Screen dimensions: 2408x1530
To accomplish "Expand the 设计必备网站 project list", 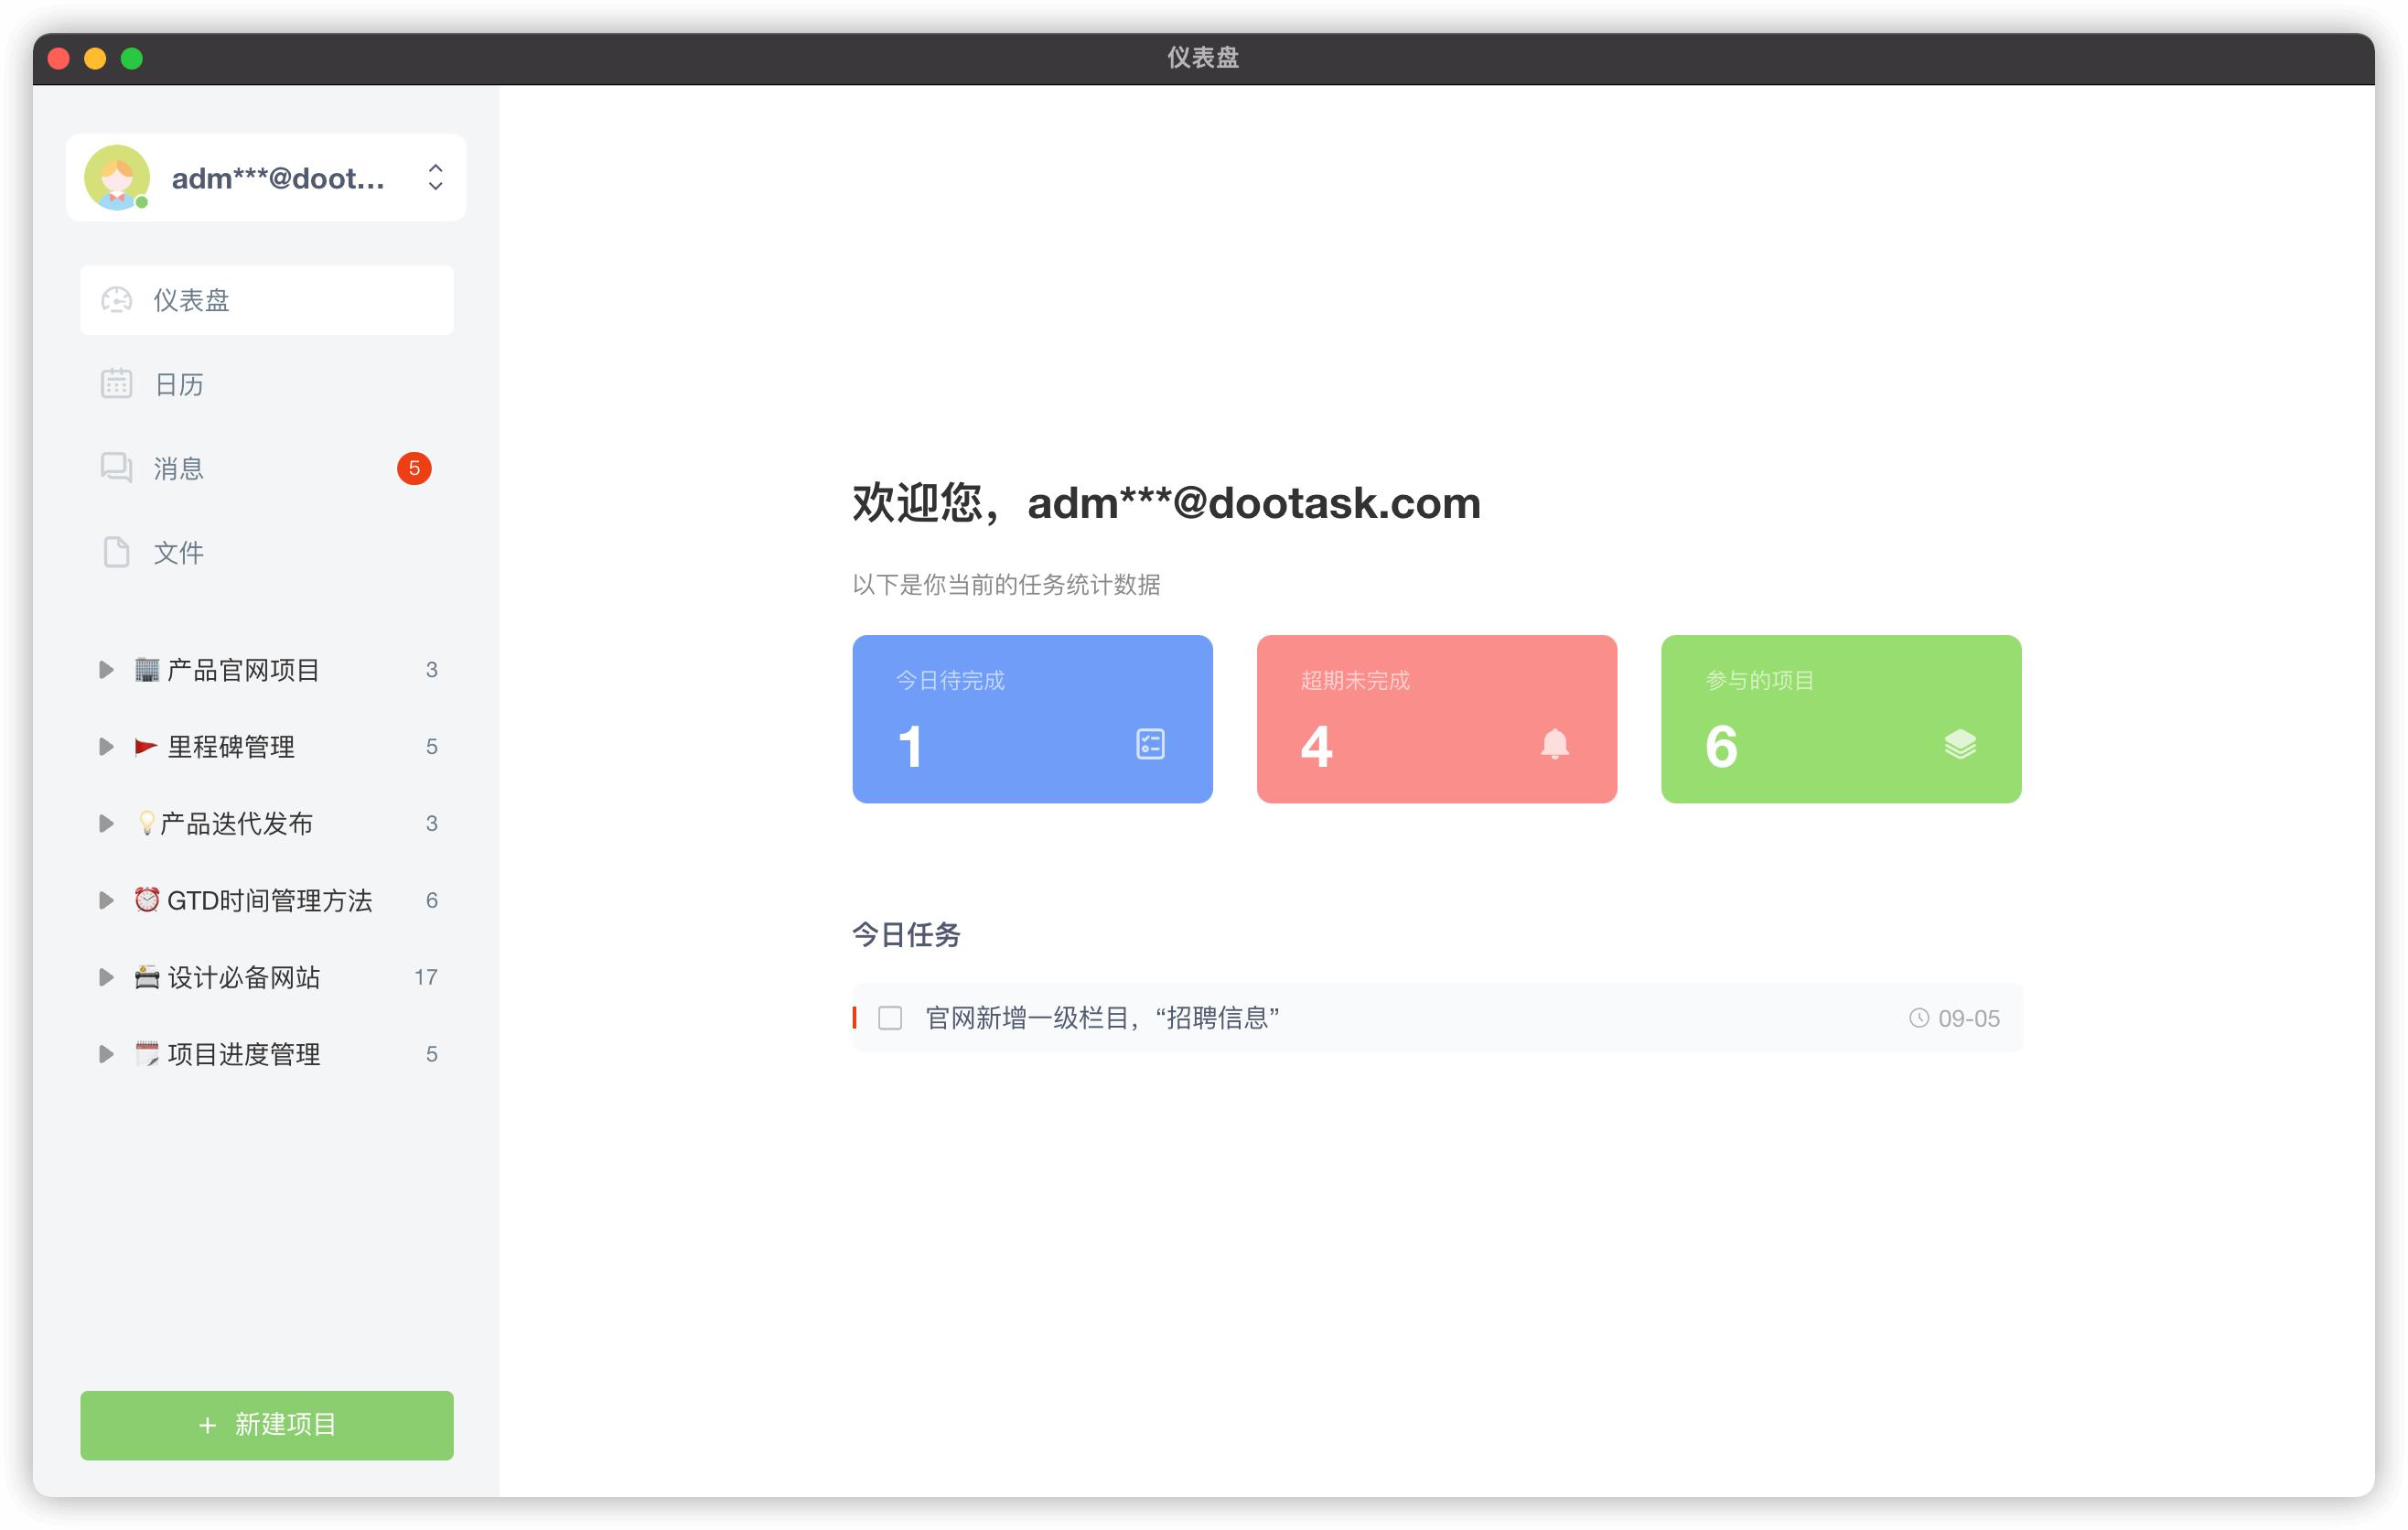I will pyautogui.click(x=106, y=977).
